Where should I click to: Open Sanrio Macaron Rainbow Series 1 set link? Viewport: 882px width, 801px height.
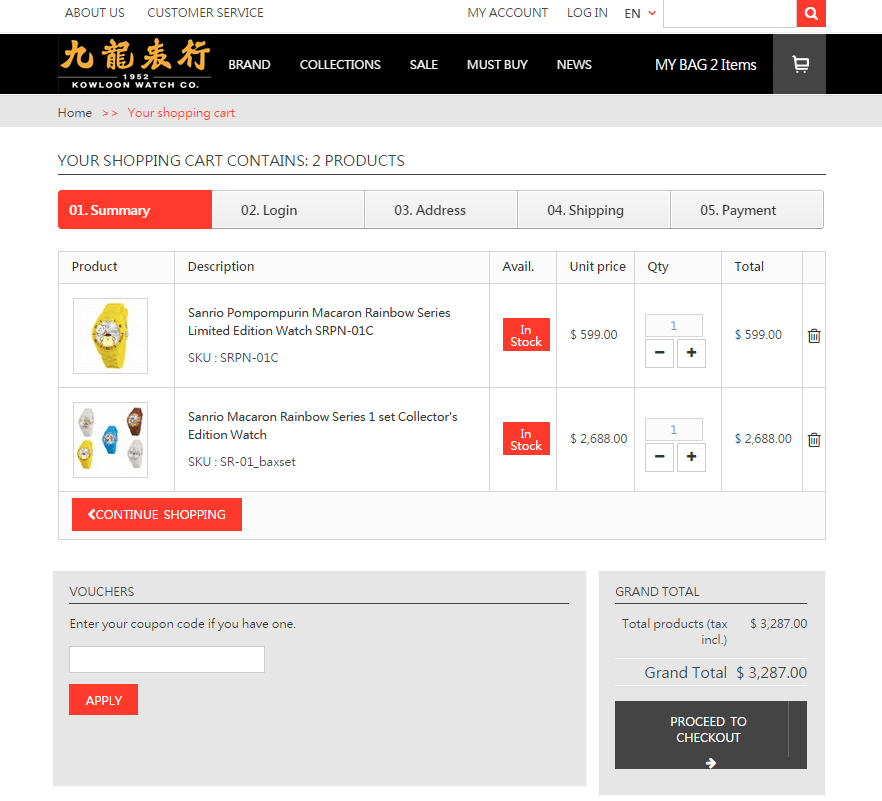[x=322, y=426]
